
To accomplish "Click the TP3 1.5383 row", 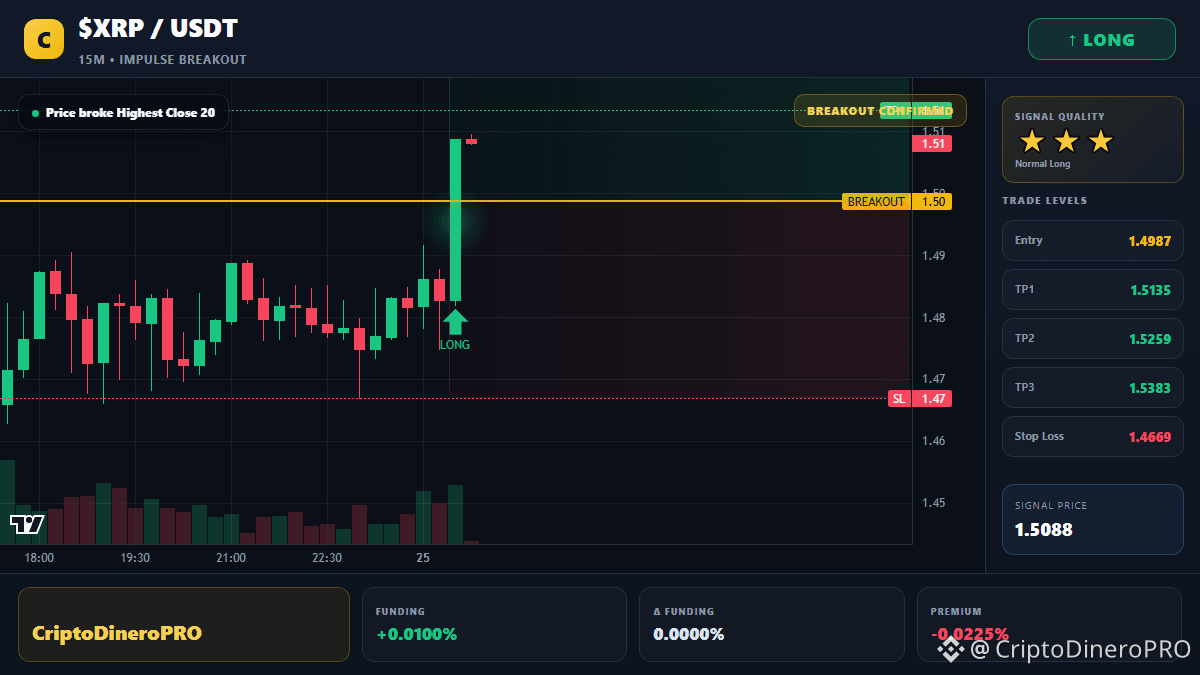I will pos(1092,387).
